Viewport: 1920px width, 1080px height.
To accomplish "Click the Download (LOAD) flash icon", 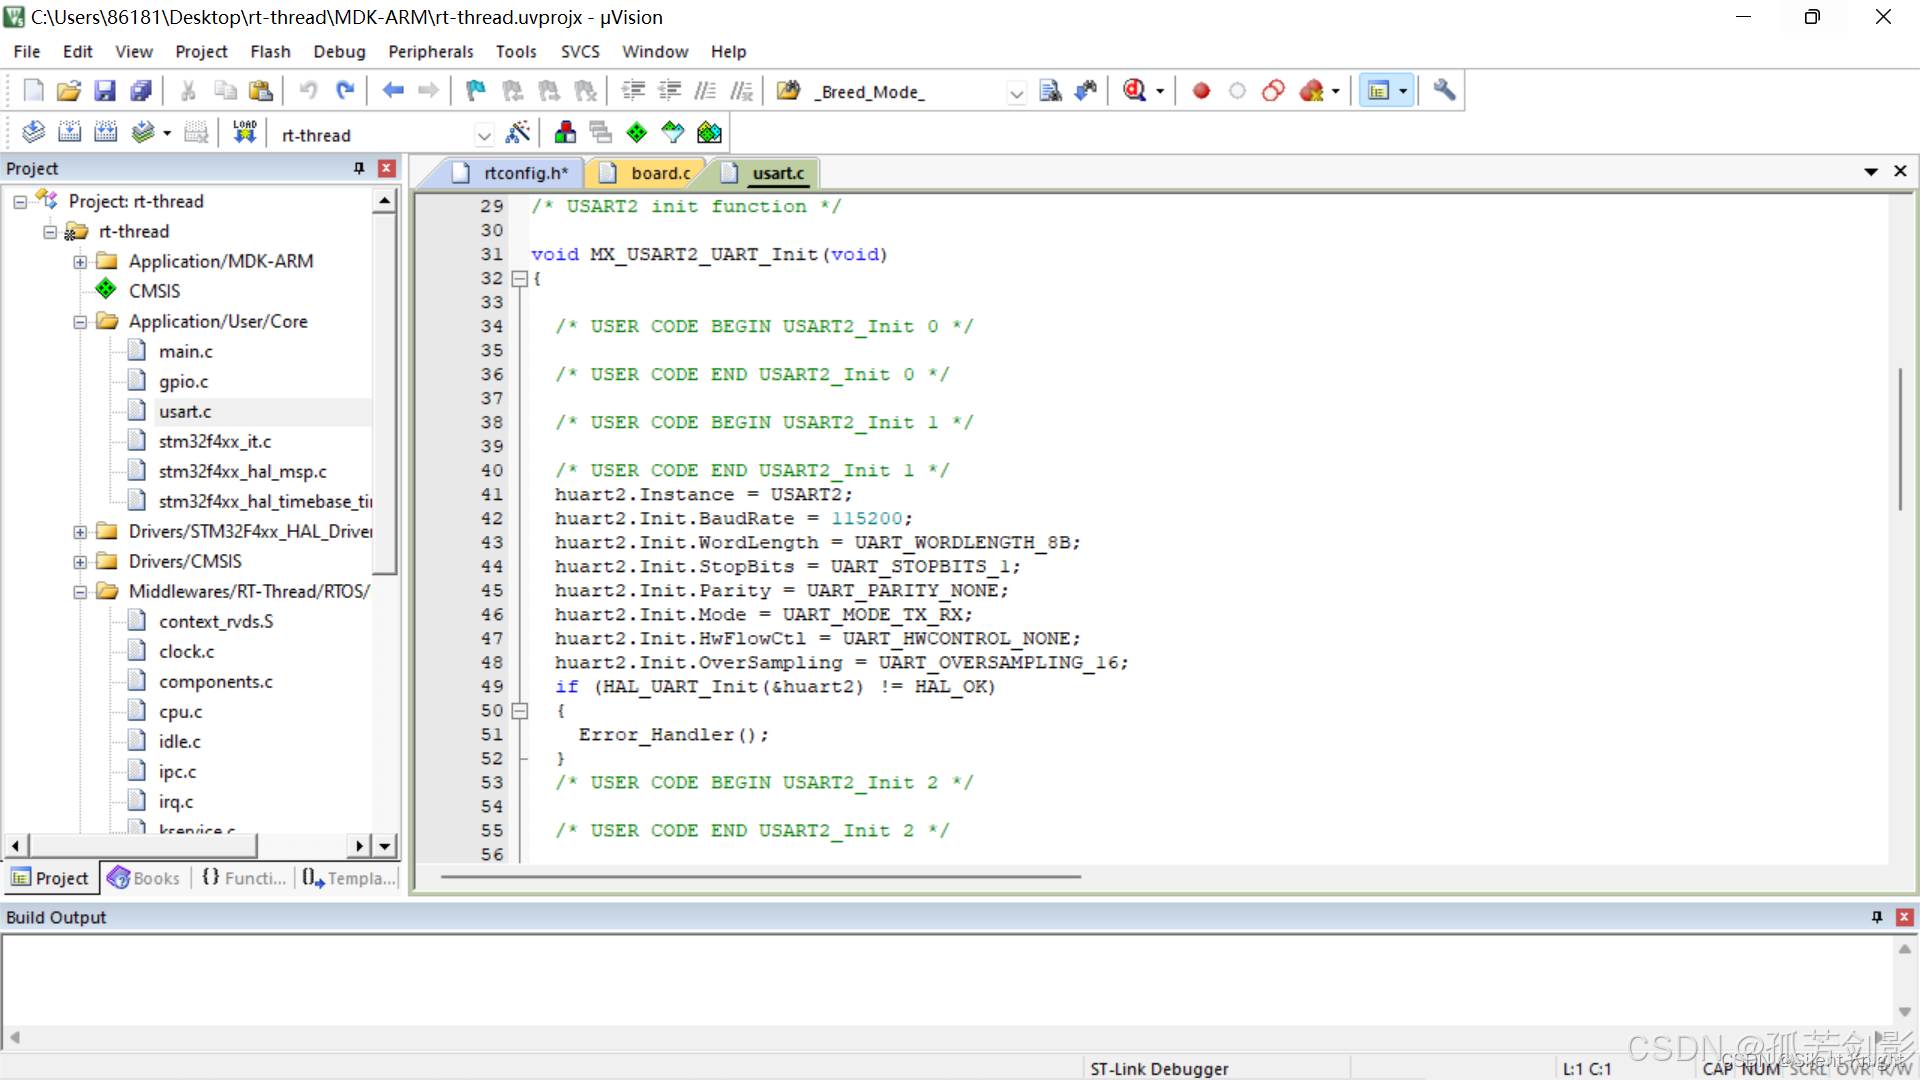I will [x=245, y=132].
